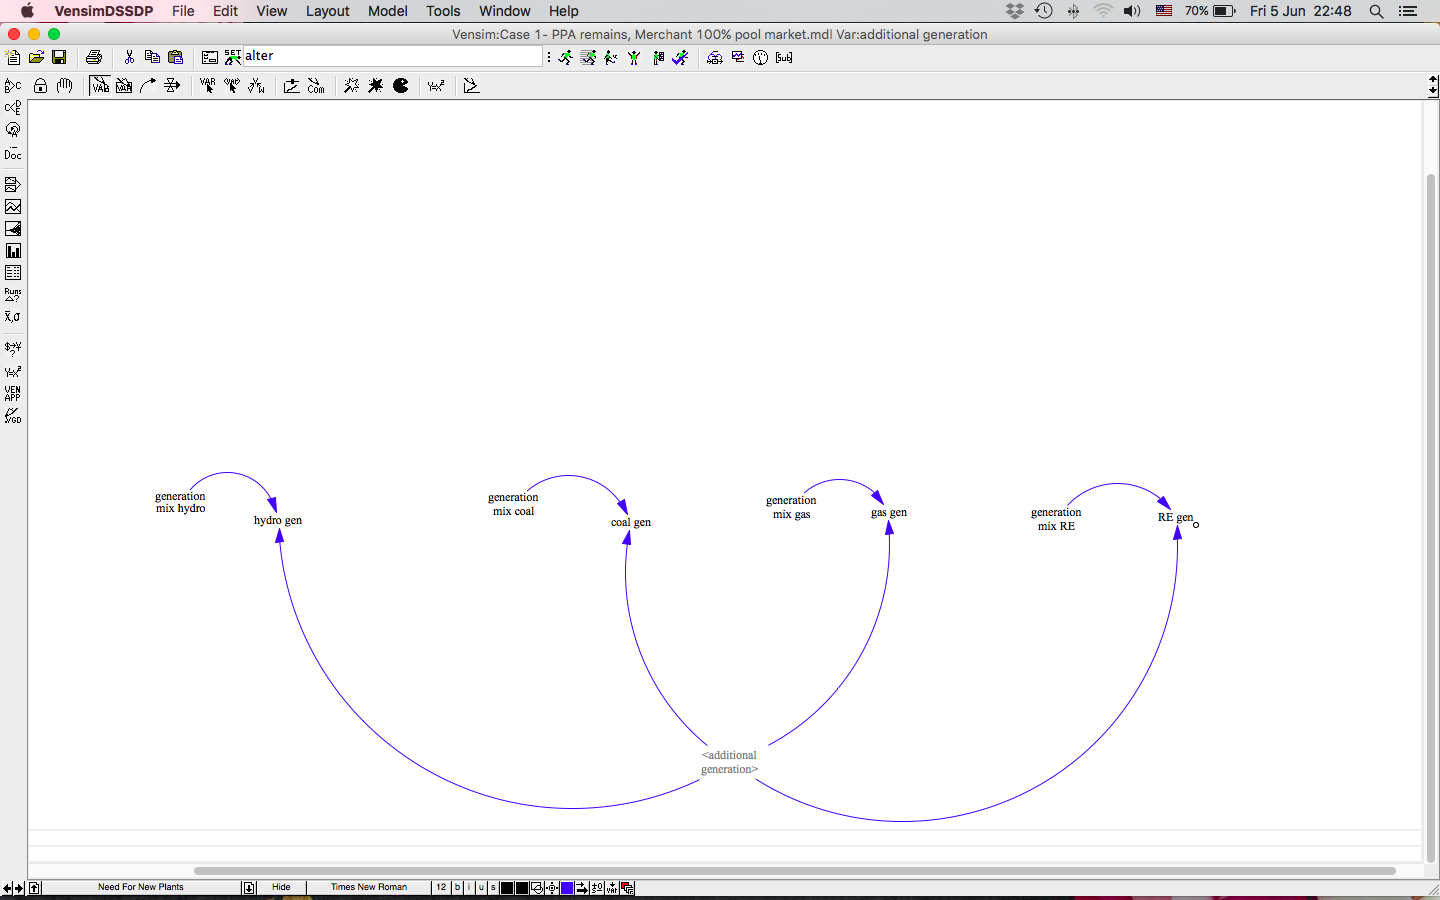
Task: Open the view list at Need For New Plants
Action: (x=141, y=888)
